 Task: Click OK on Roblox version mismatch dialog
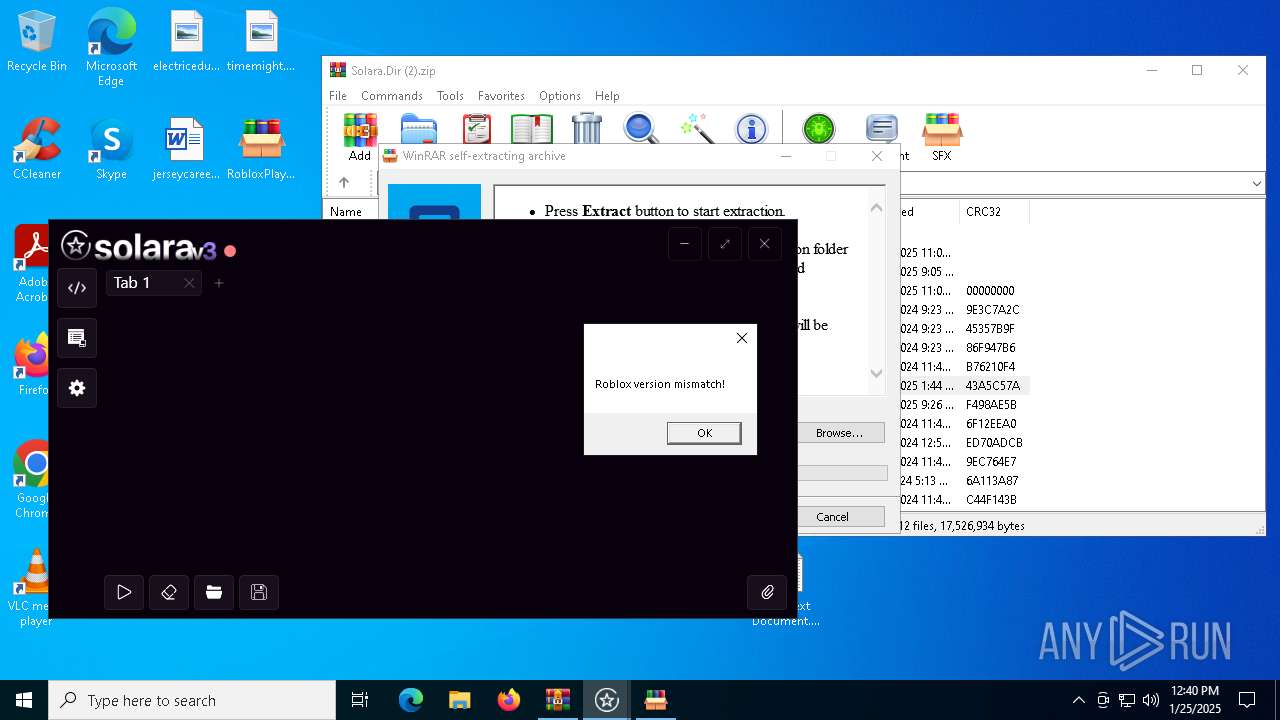point(704,433)
